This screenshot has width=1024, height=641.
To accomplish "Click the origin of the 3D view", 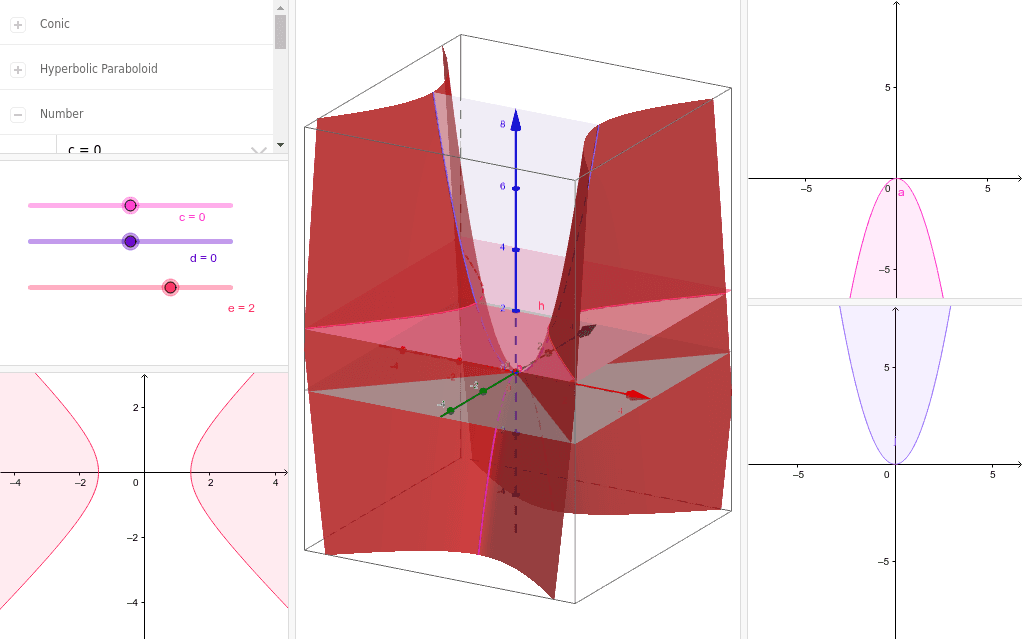I will (516, 371).
